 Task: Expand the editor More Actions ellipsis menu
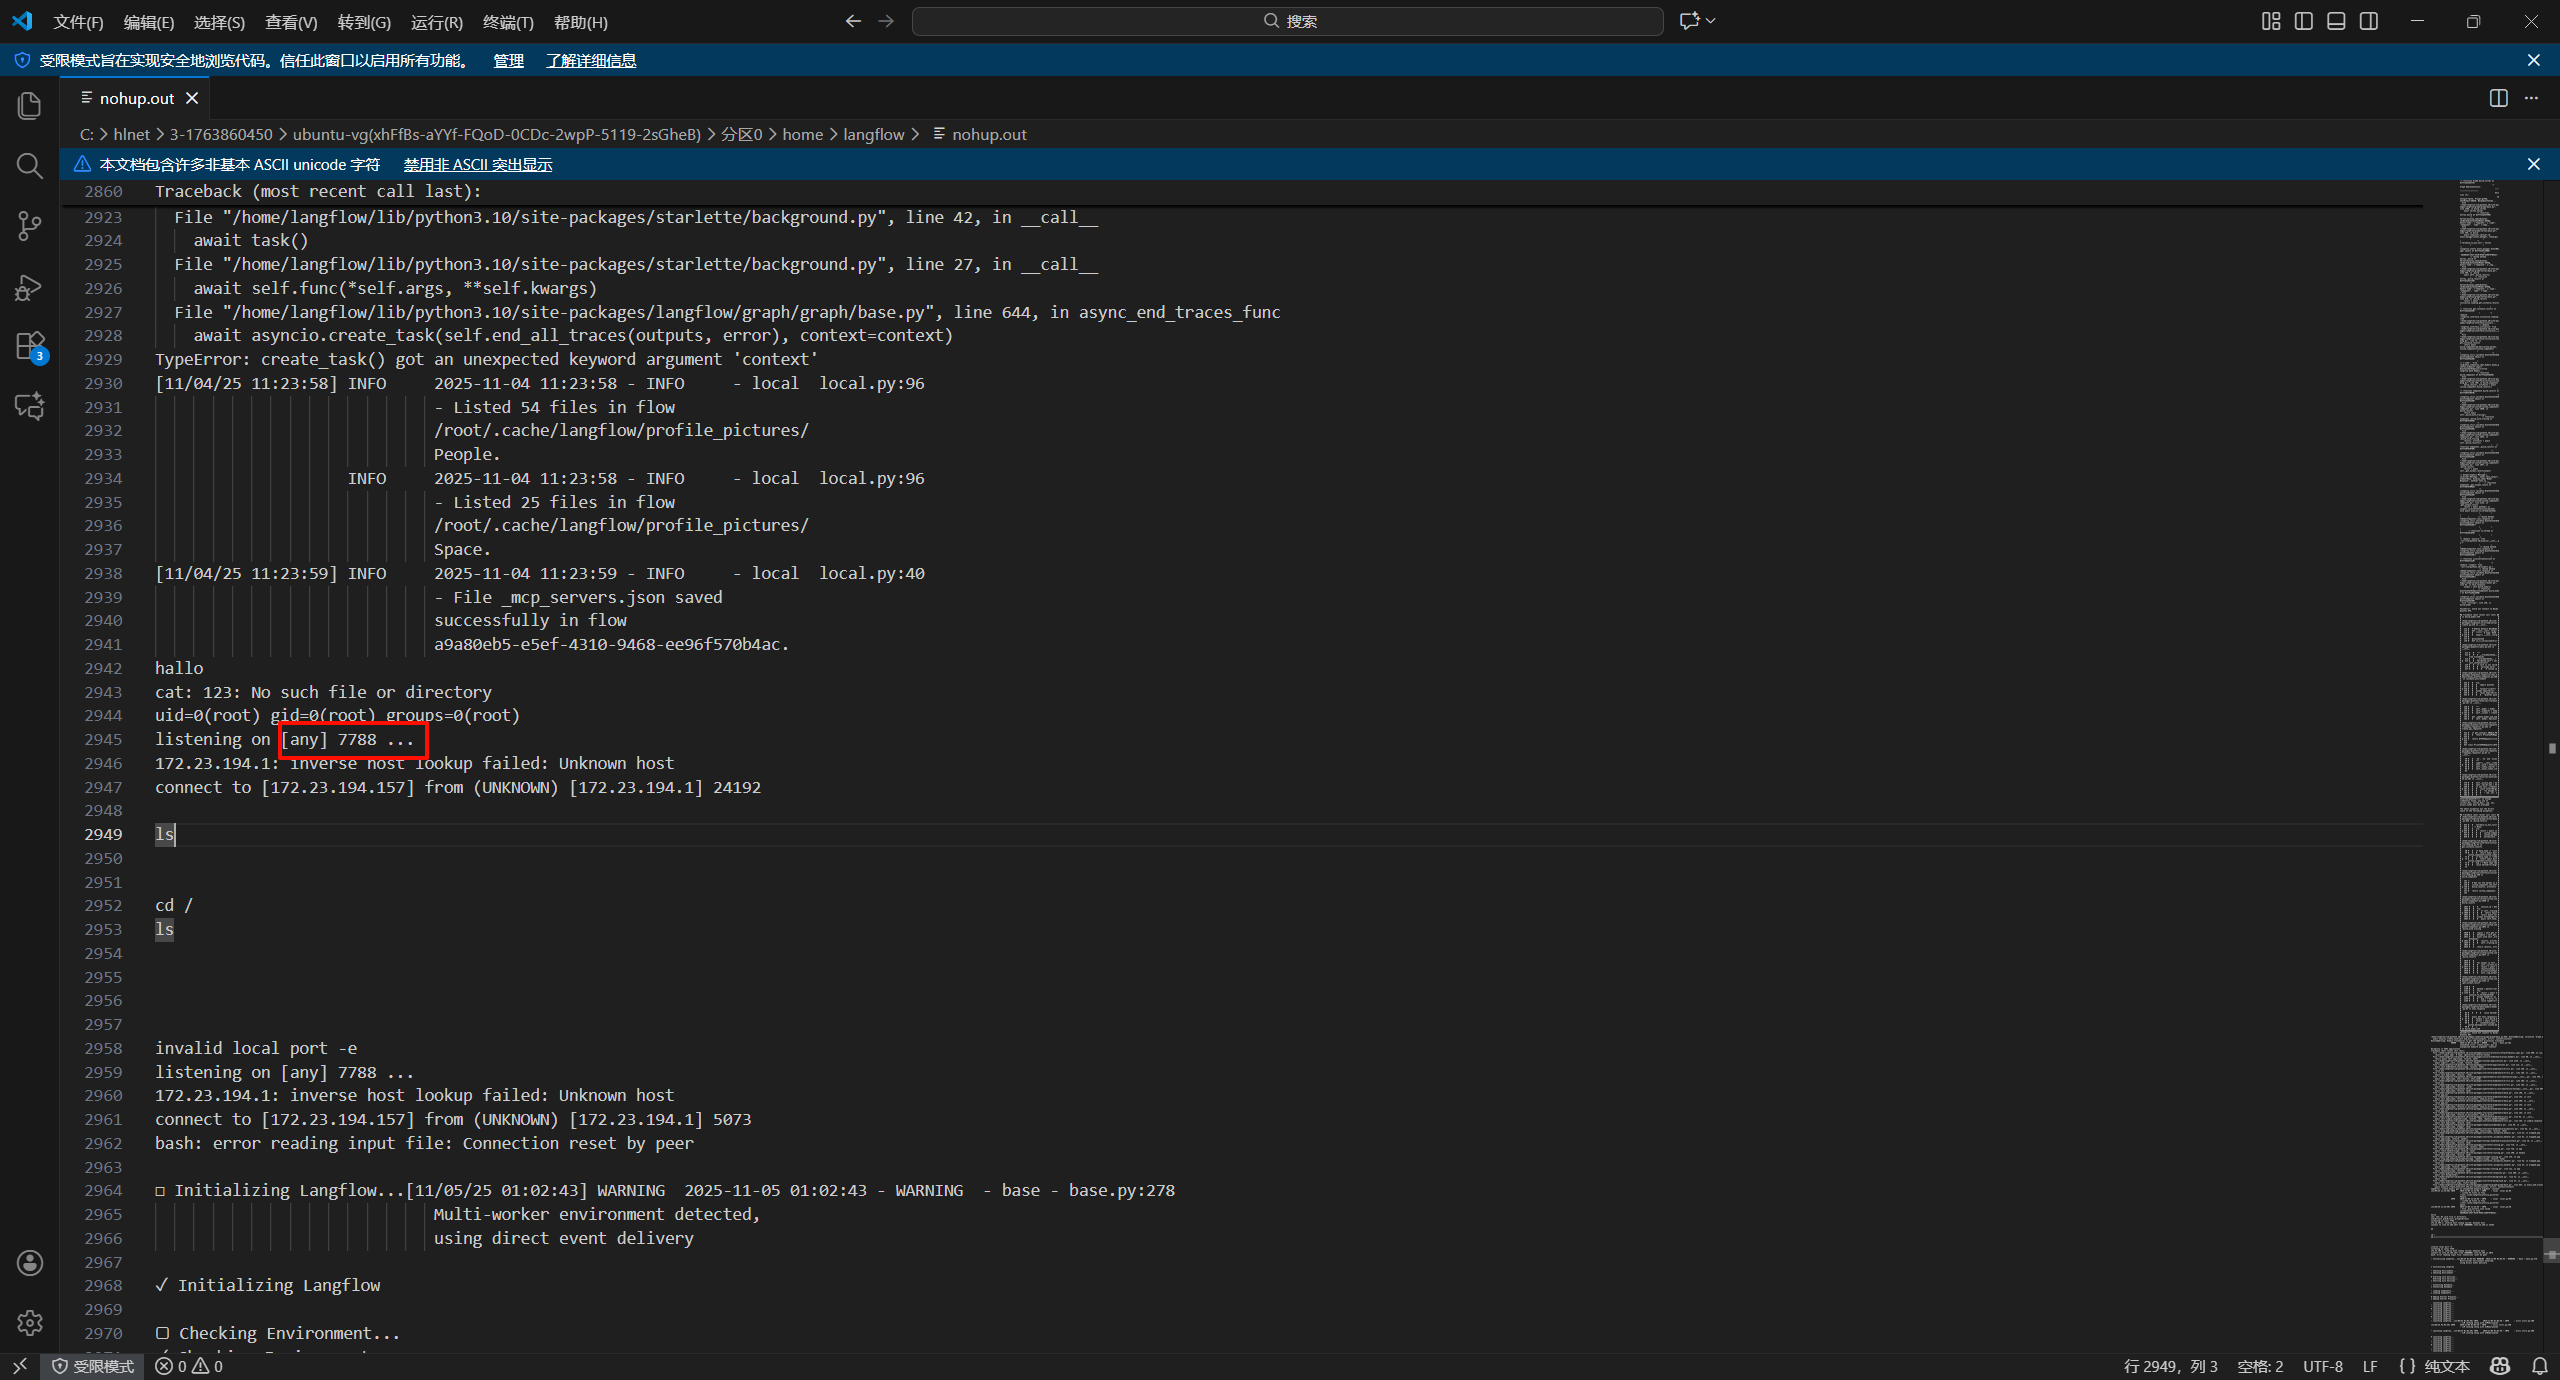(2531, 98)
